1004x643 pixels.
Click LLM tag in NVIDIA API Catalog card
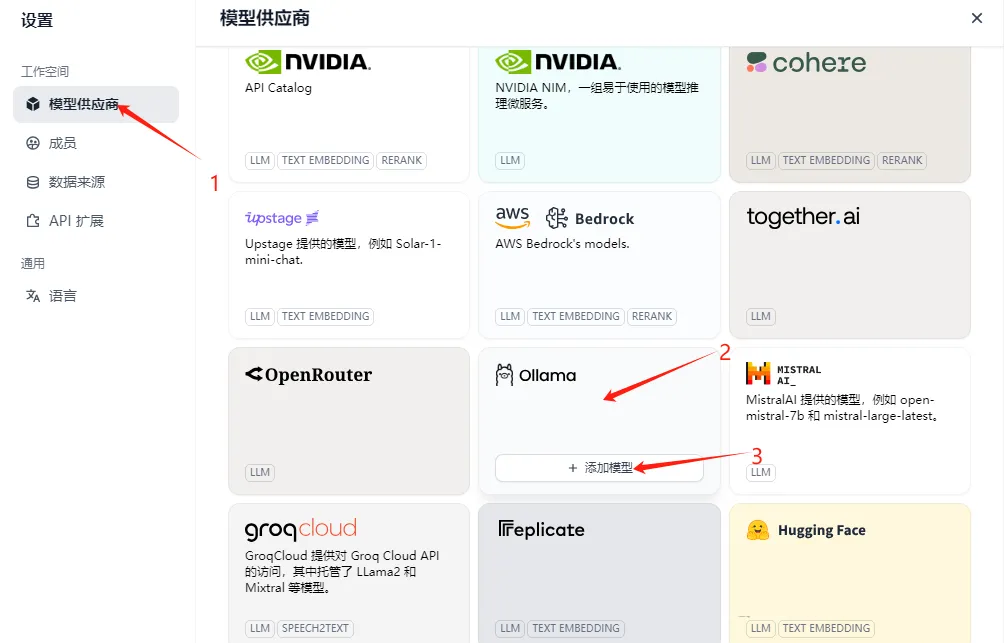point(260,160)
